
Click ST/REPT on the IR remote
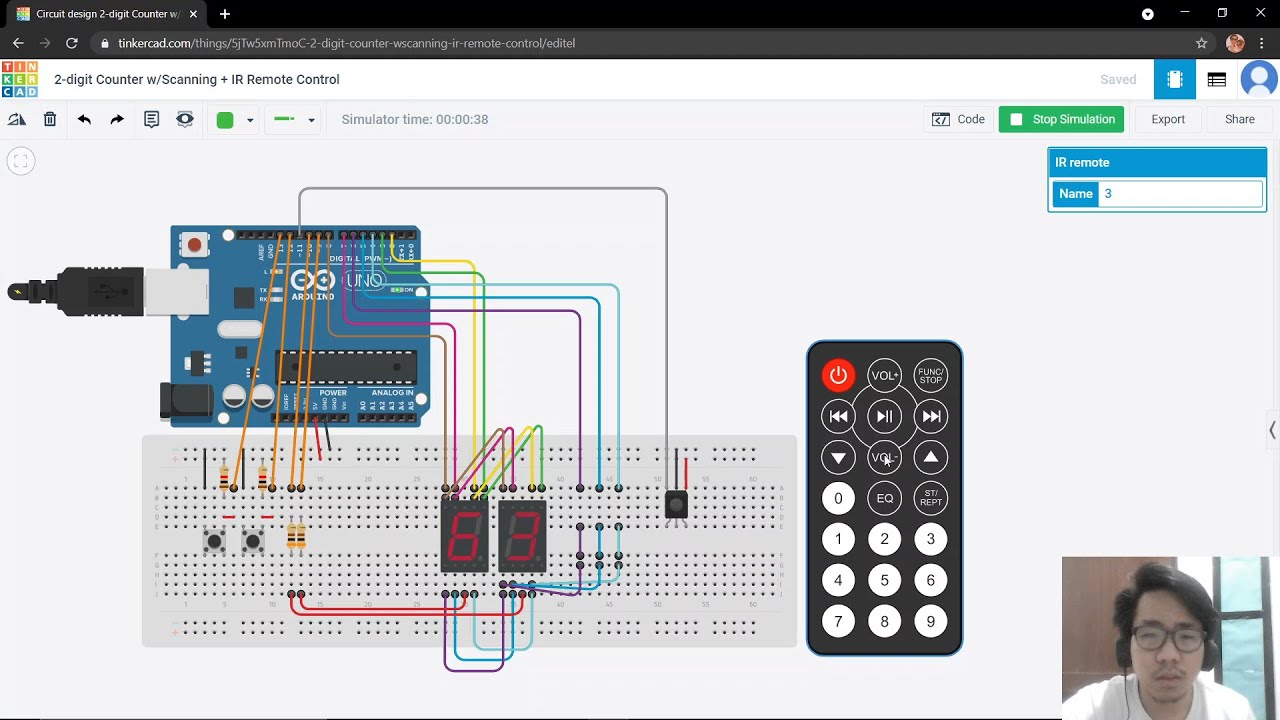(931, 499)
